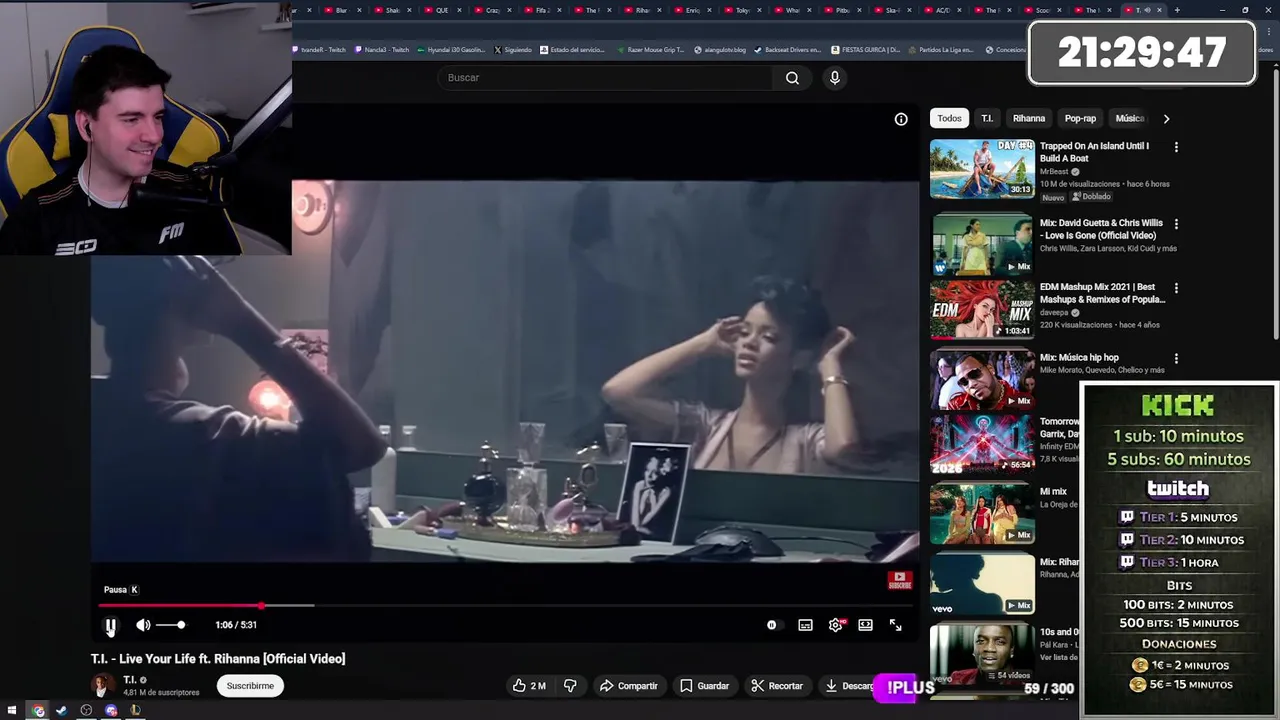Click the Compartir share button
Image resolution: width=1280 pixels, height=720 pixels.
pyautogui.click(x=628, y=686)
